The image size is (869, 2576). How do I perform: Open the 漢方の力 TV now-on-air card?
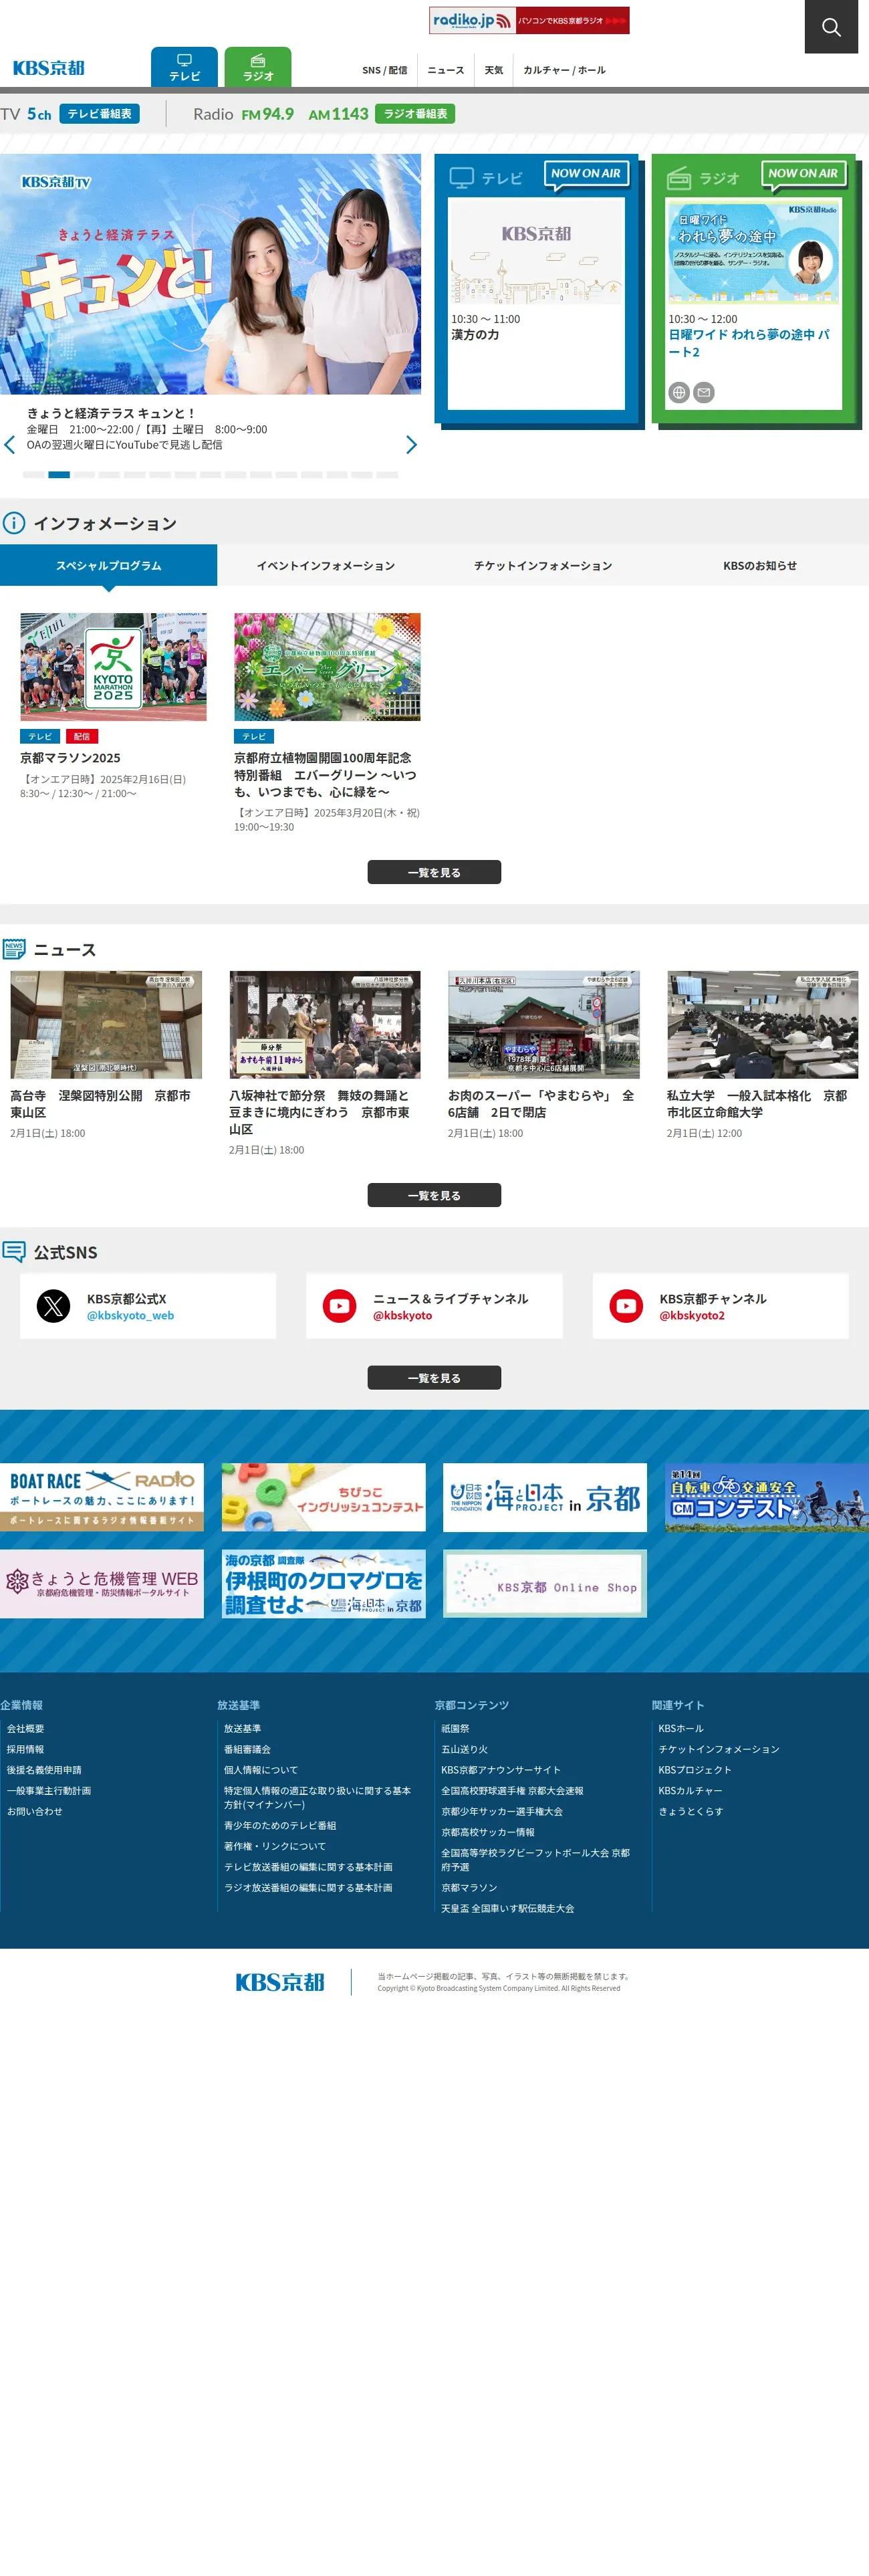(536, 303)
